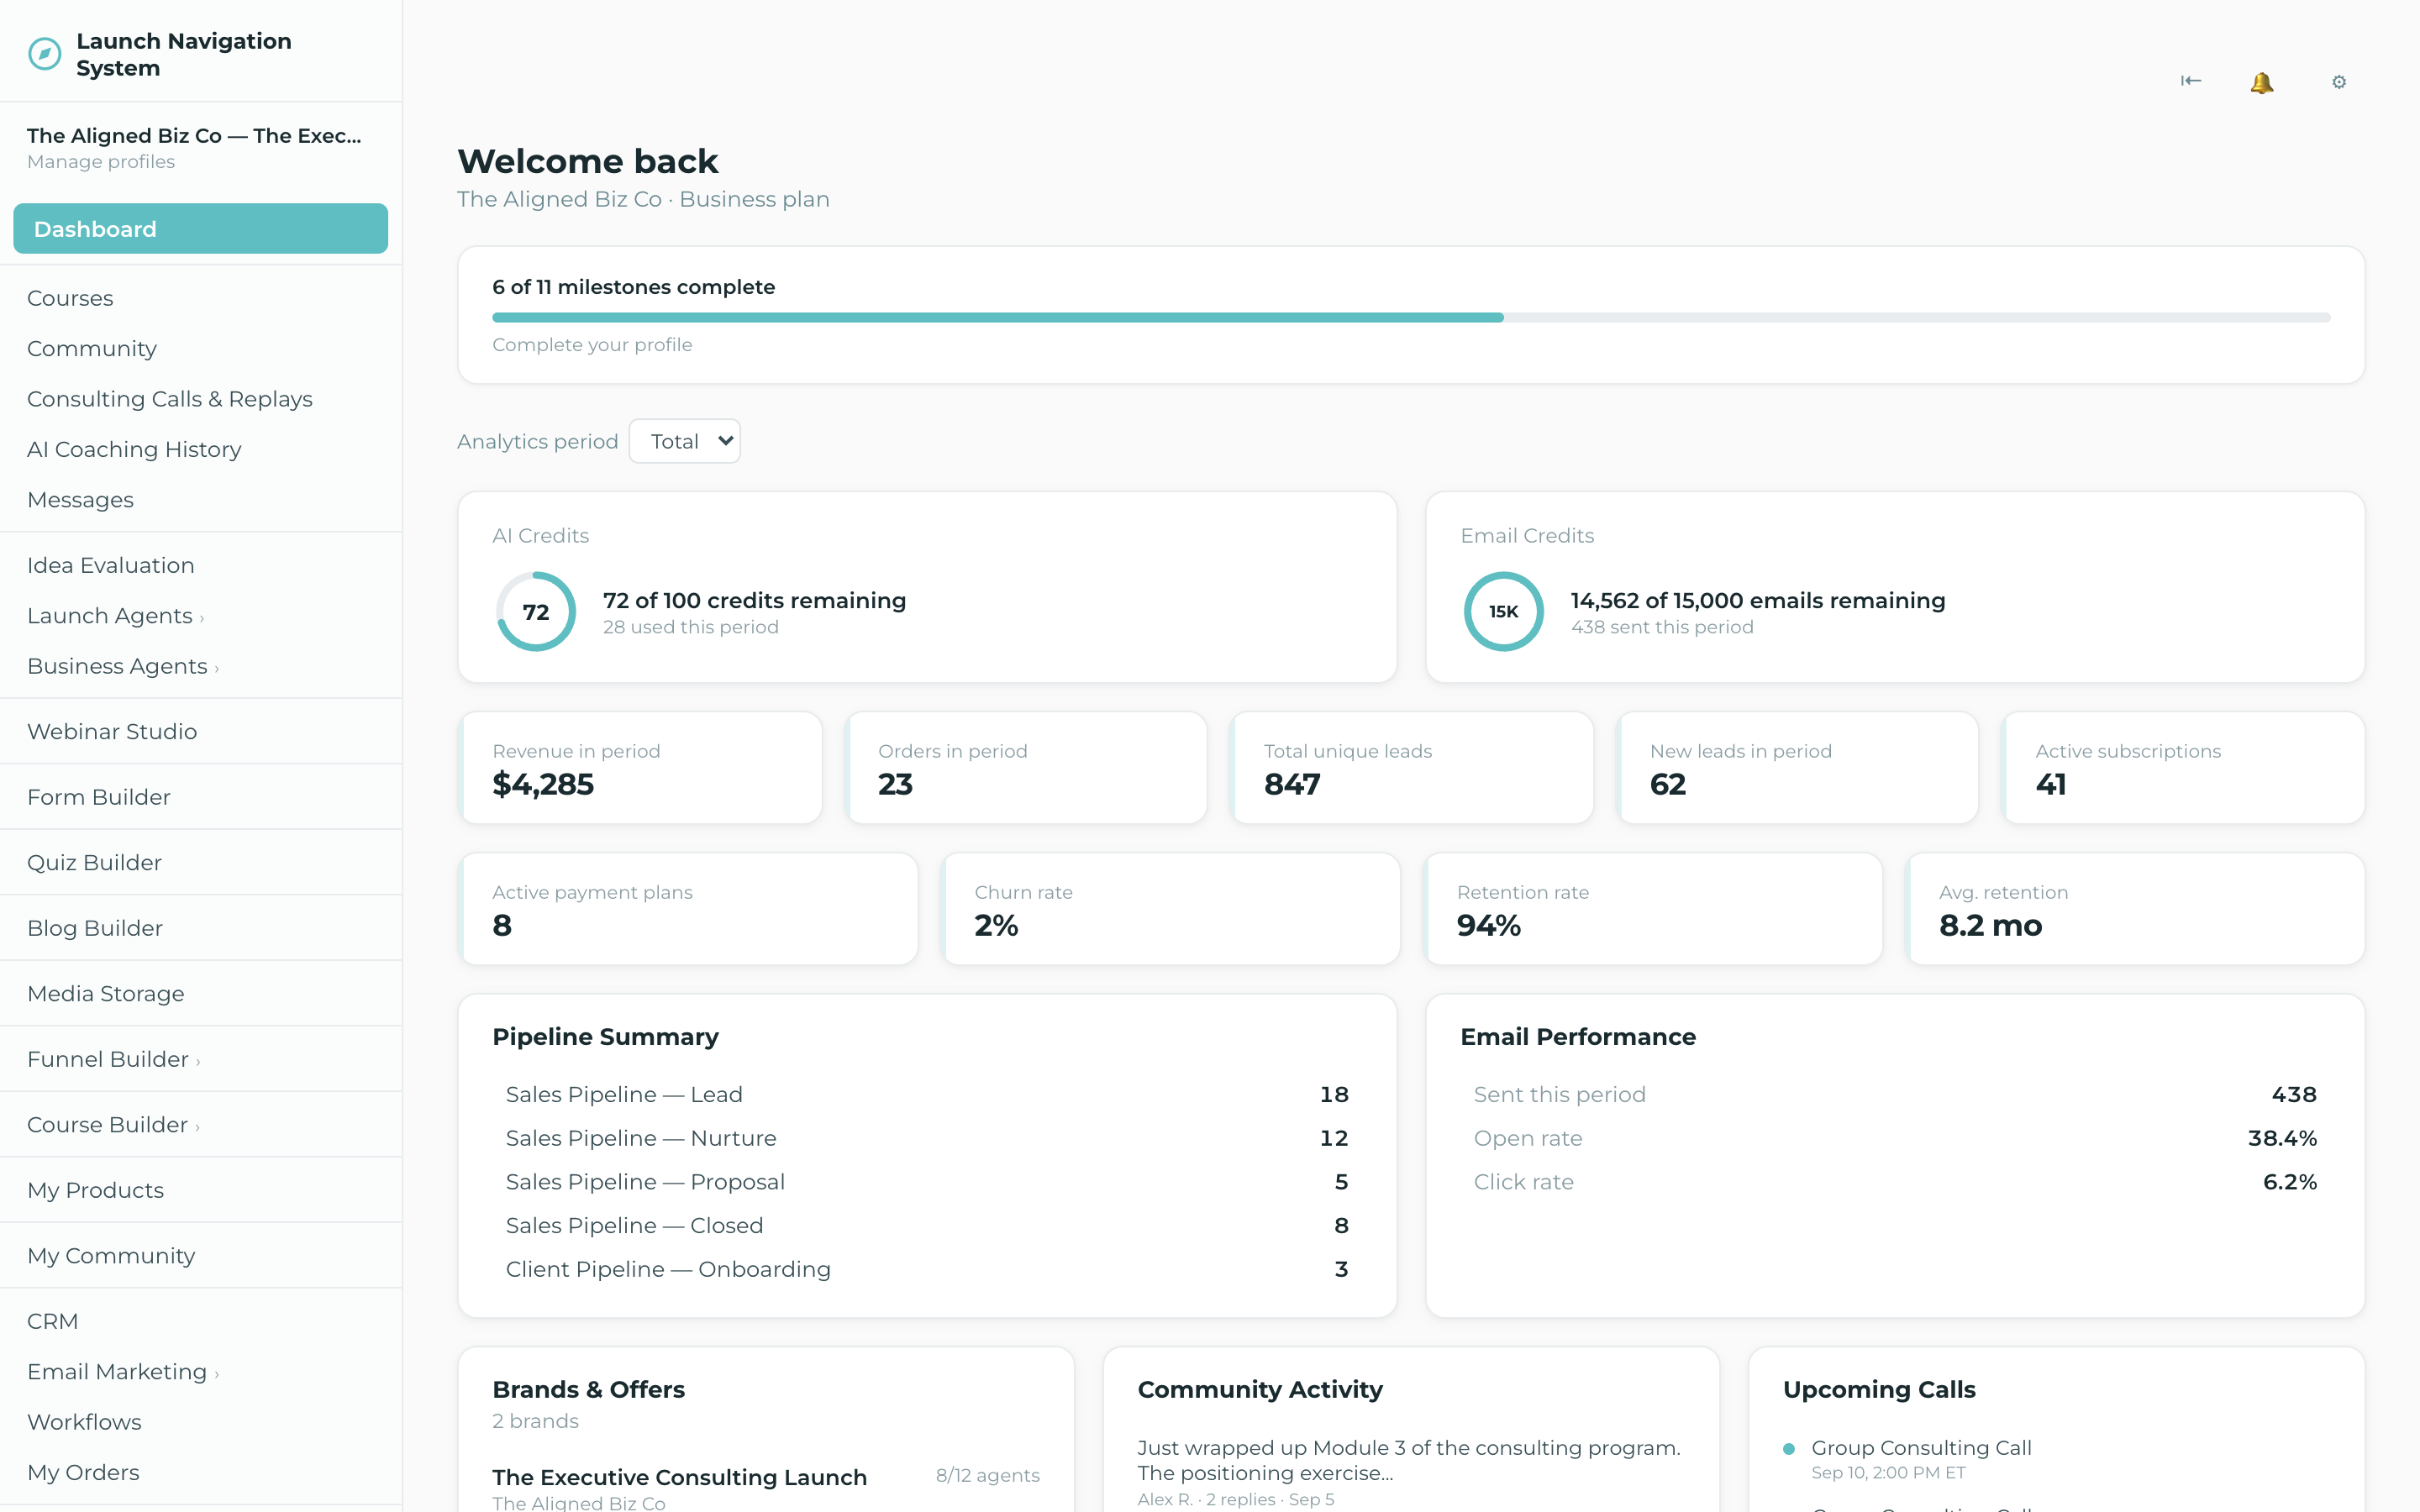
Task: Click Sales Pipeline — Proposal row
Action: pos(927,1182)
